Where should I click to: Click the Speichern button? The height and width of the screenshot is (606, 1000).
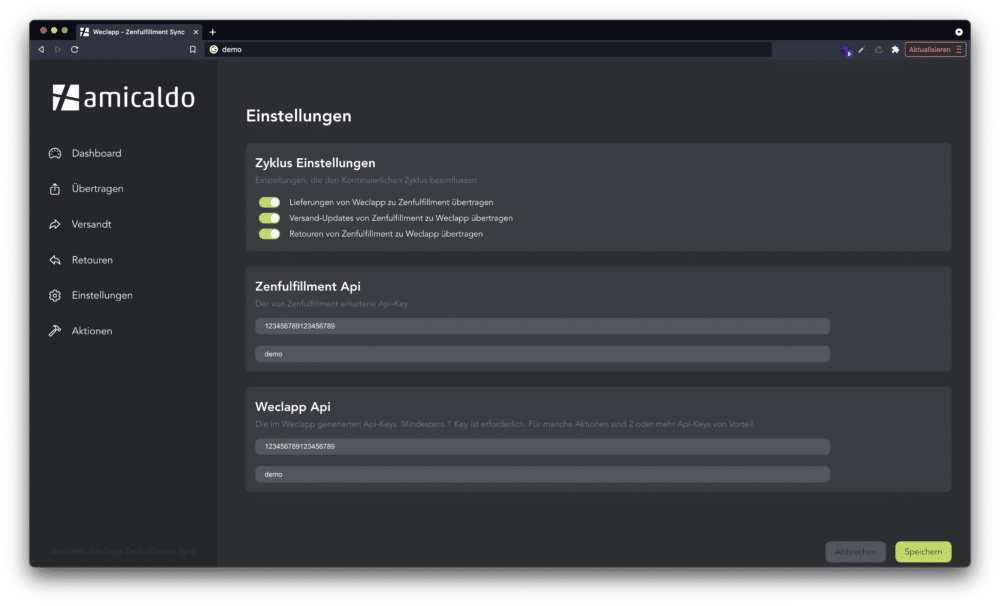tap(923, 552)
